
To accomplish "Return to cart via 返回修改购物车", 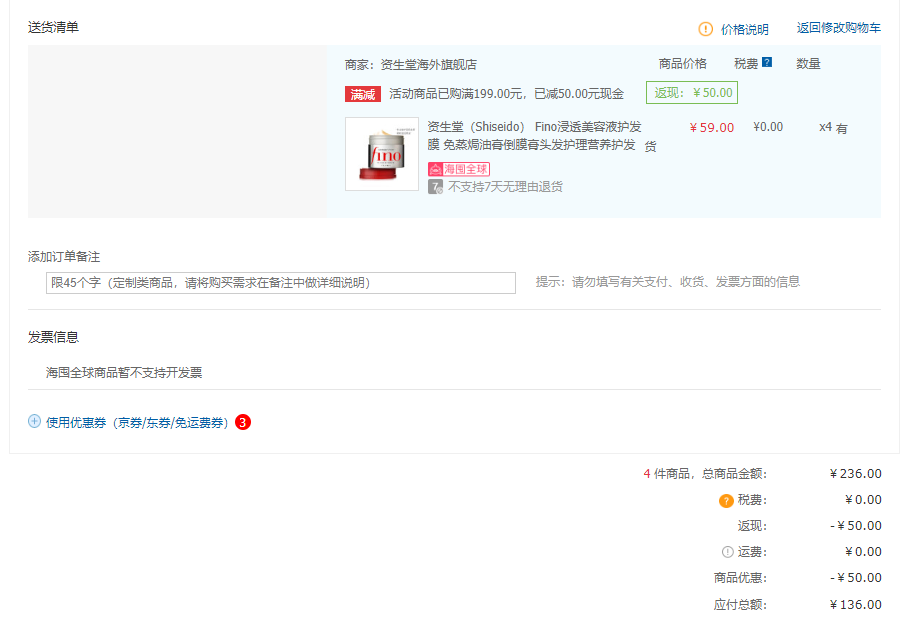I will click(838, 28).
